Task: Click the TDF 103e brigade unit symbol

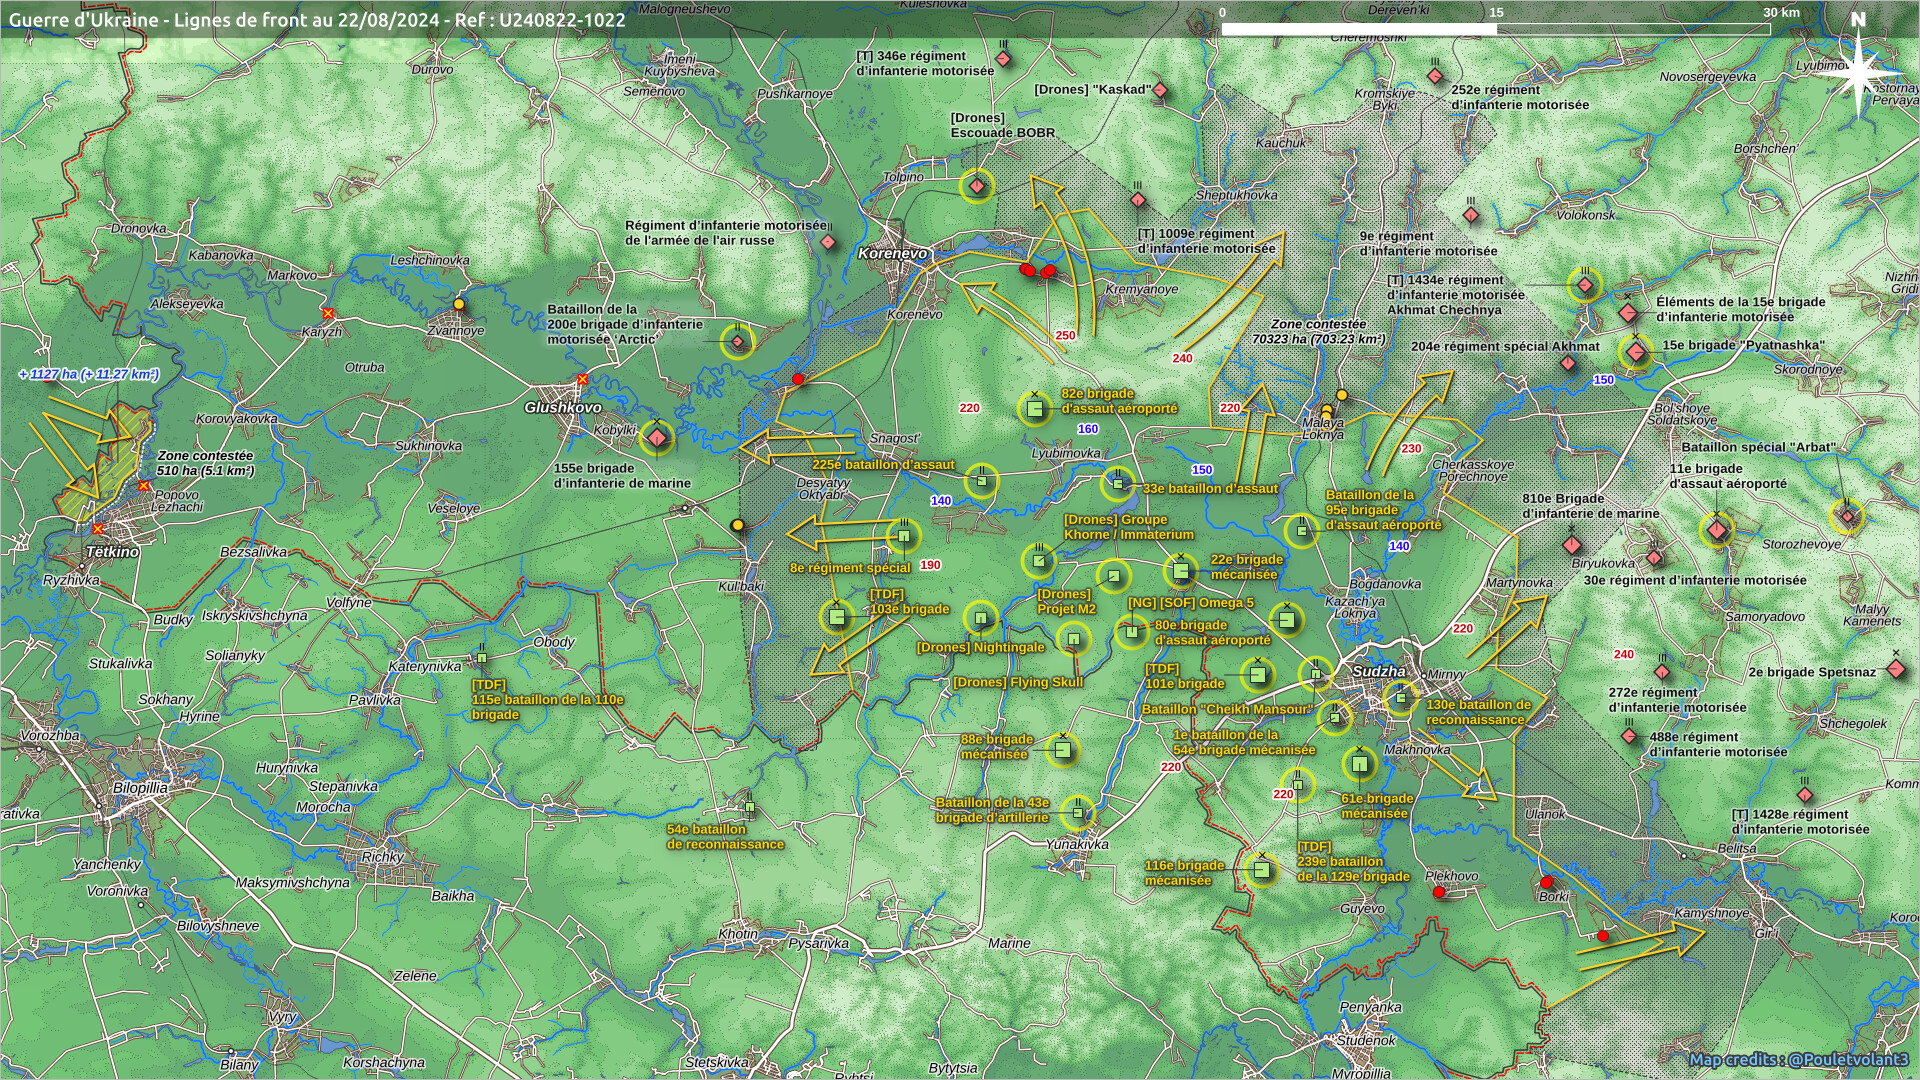Action: point(837,617)
